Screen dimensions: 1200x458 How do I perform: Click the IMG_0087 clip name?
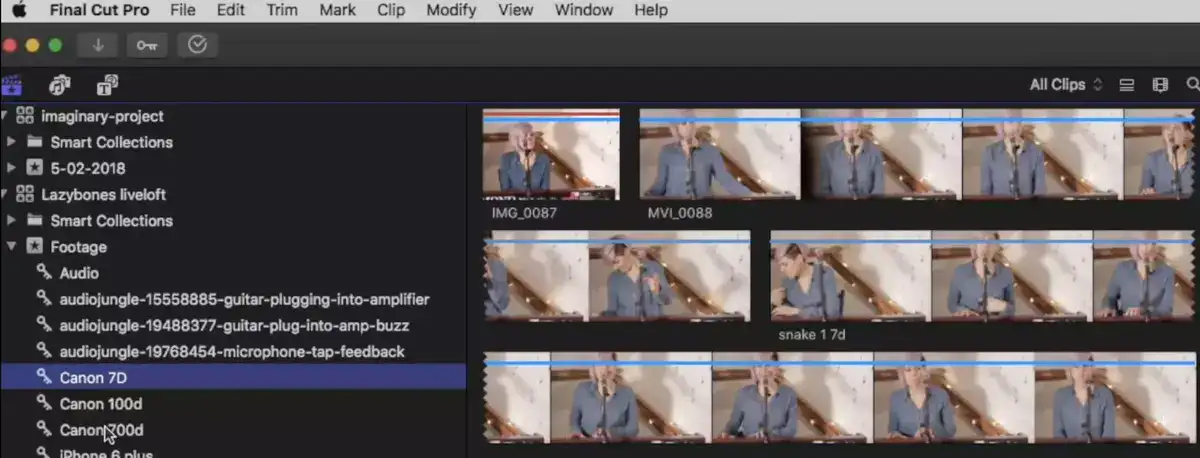coord(524,213)
